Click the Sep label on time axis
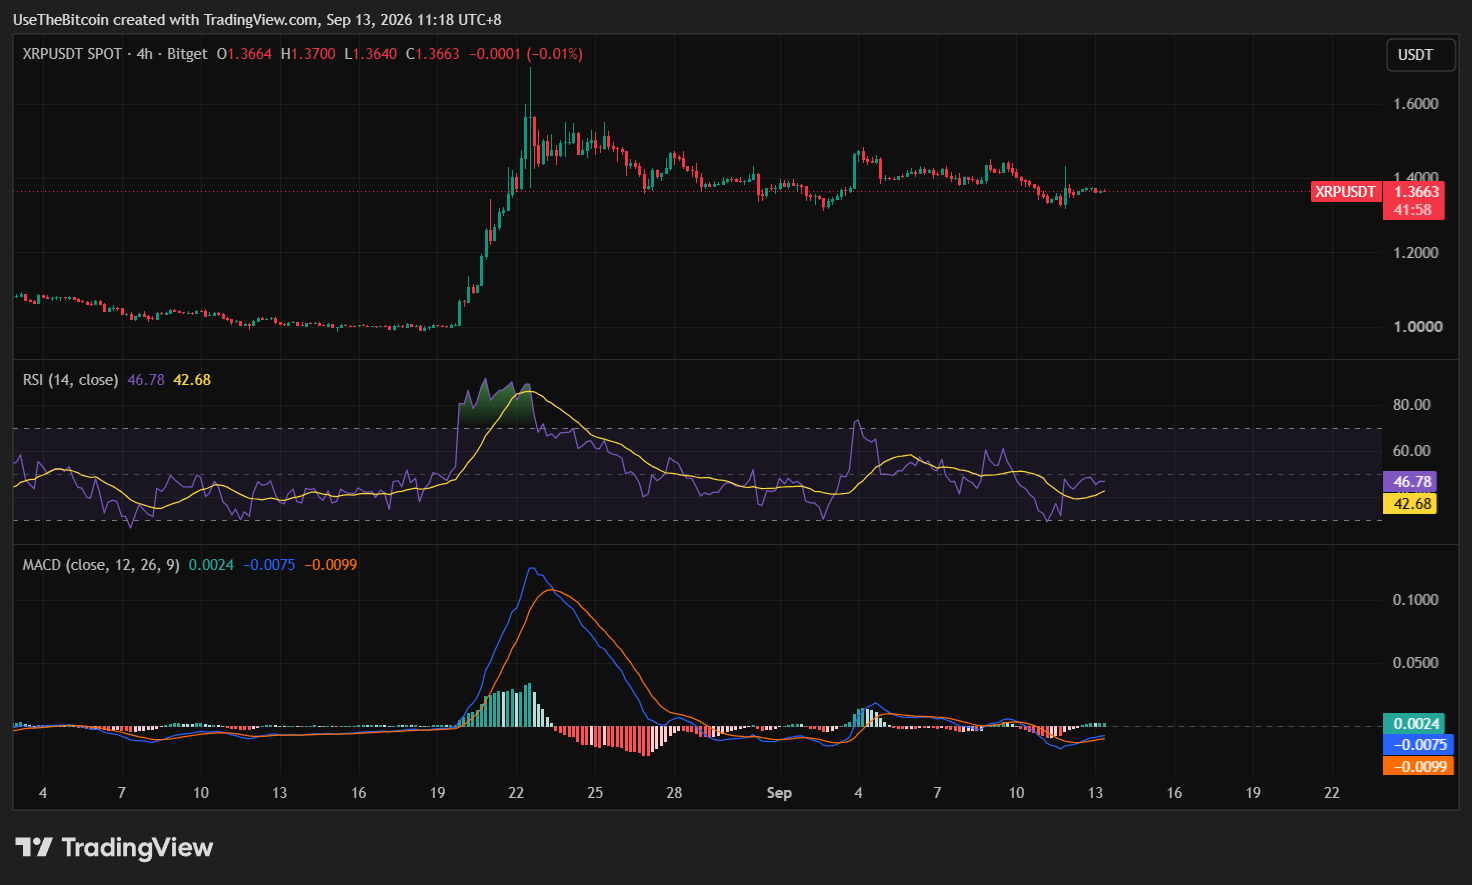The image size is (1472, 885). click(779, 793)
